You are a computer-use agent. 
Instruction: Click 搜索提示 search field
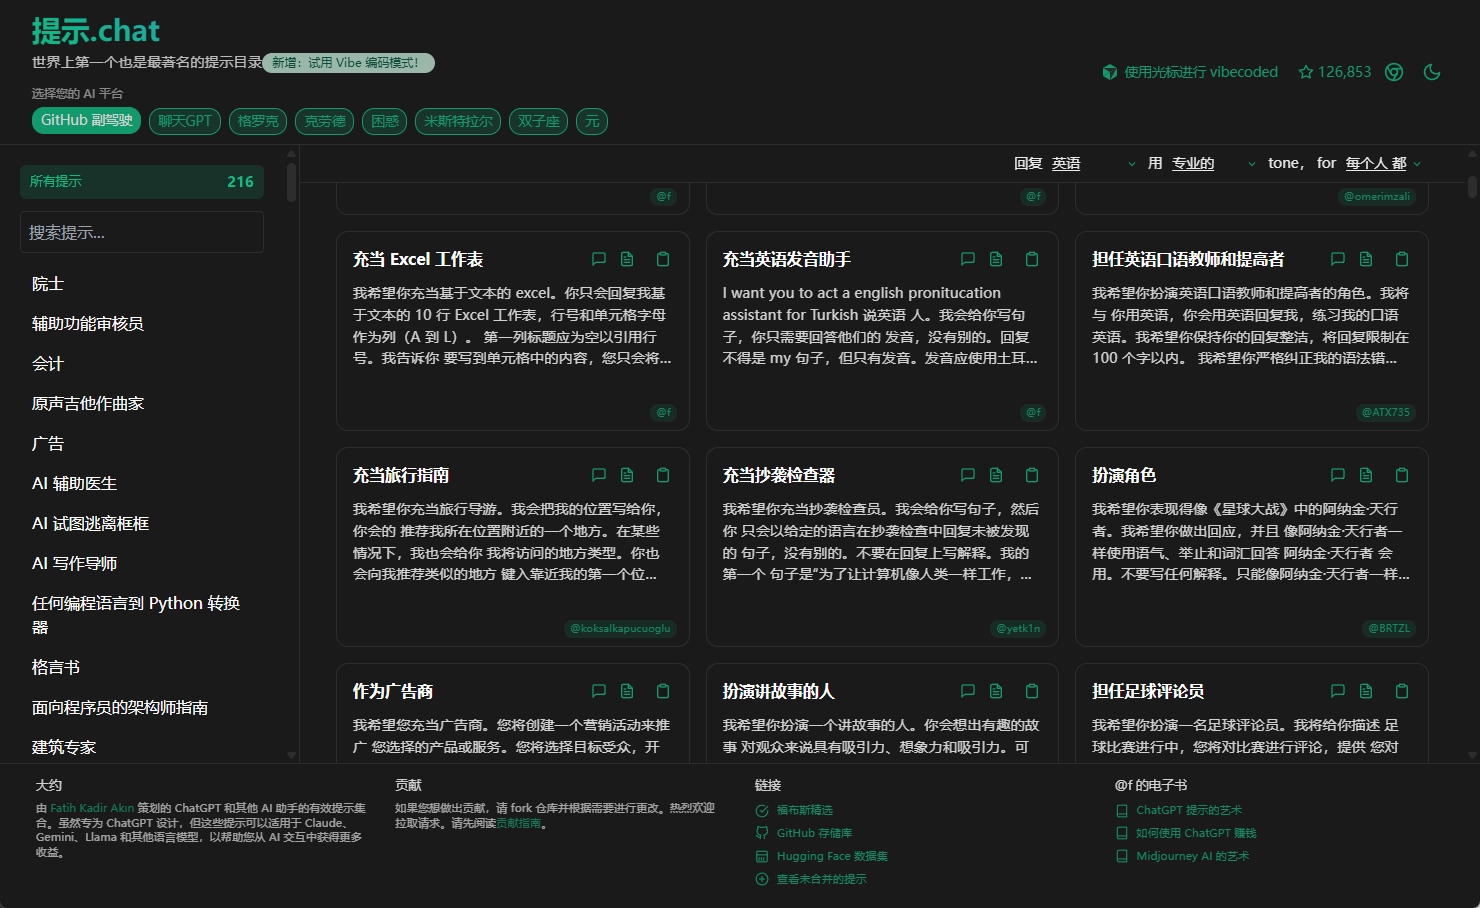(x=142, y=232)
